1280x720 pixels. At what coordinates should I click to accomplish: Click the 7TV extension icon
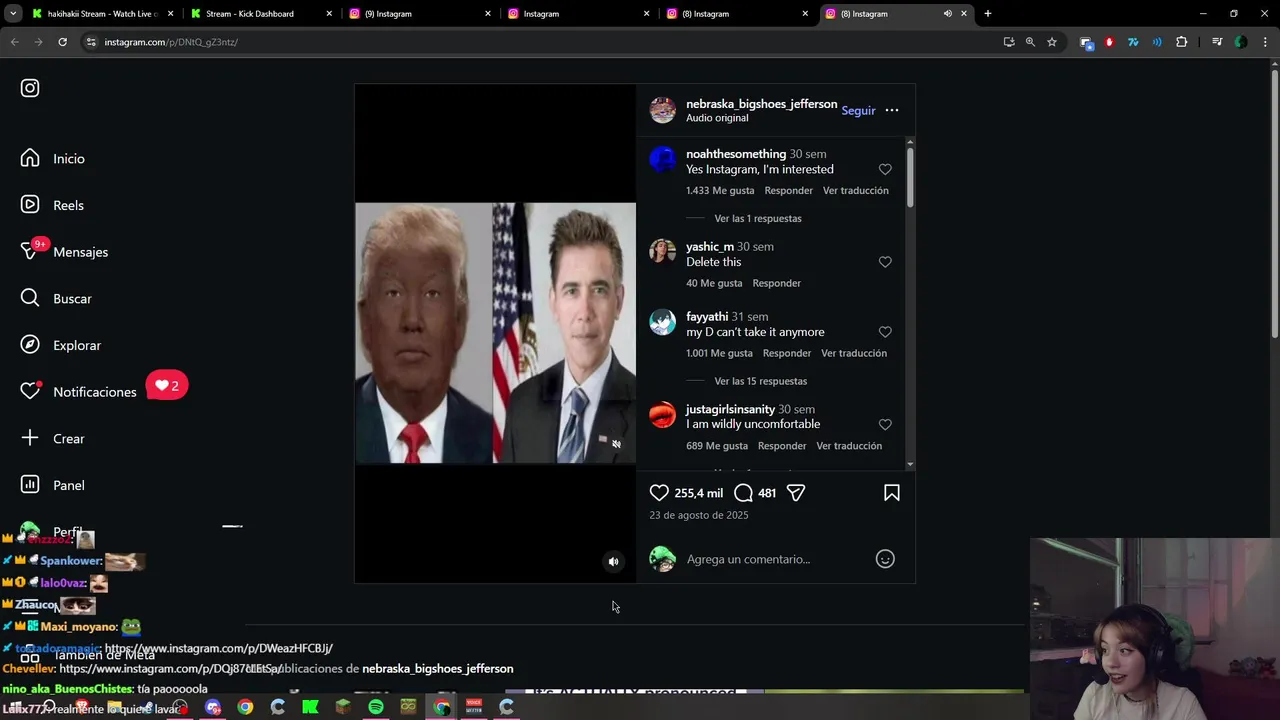1133,42
